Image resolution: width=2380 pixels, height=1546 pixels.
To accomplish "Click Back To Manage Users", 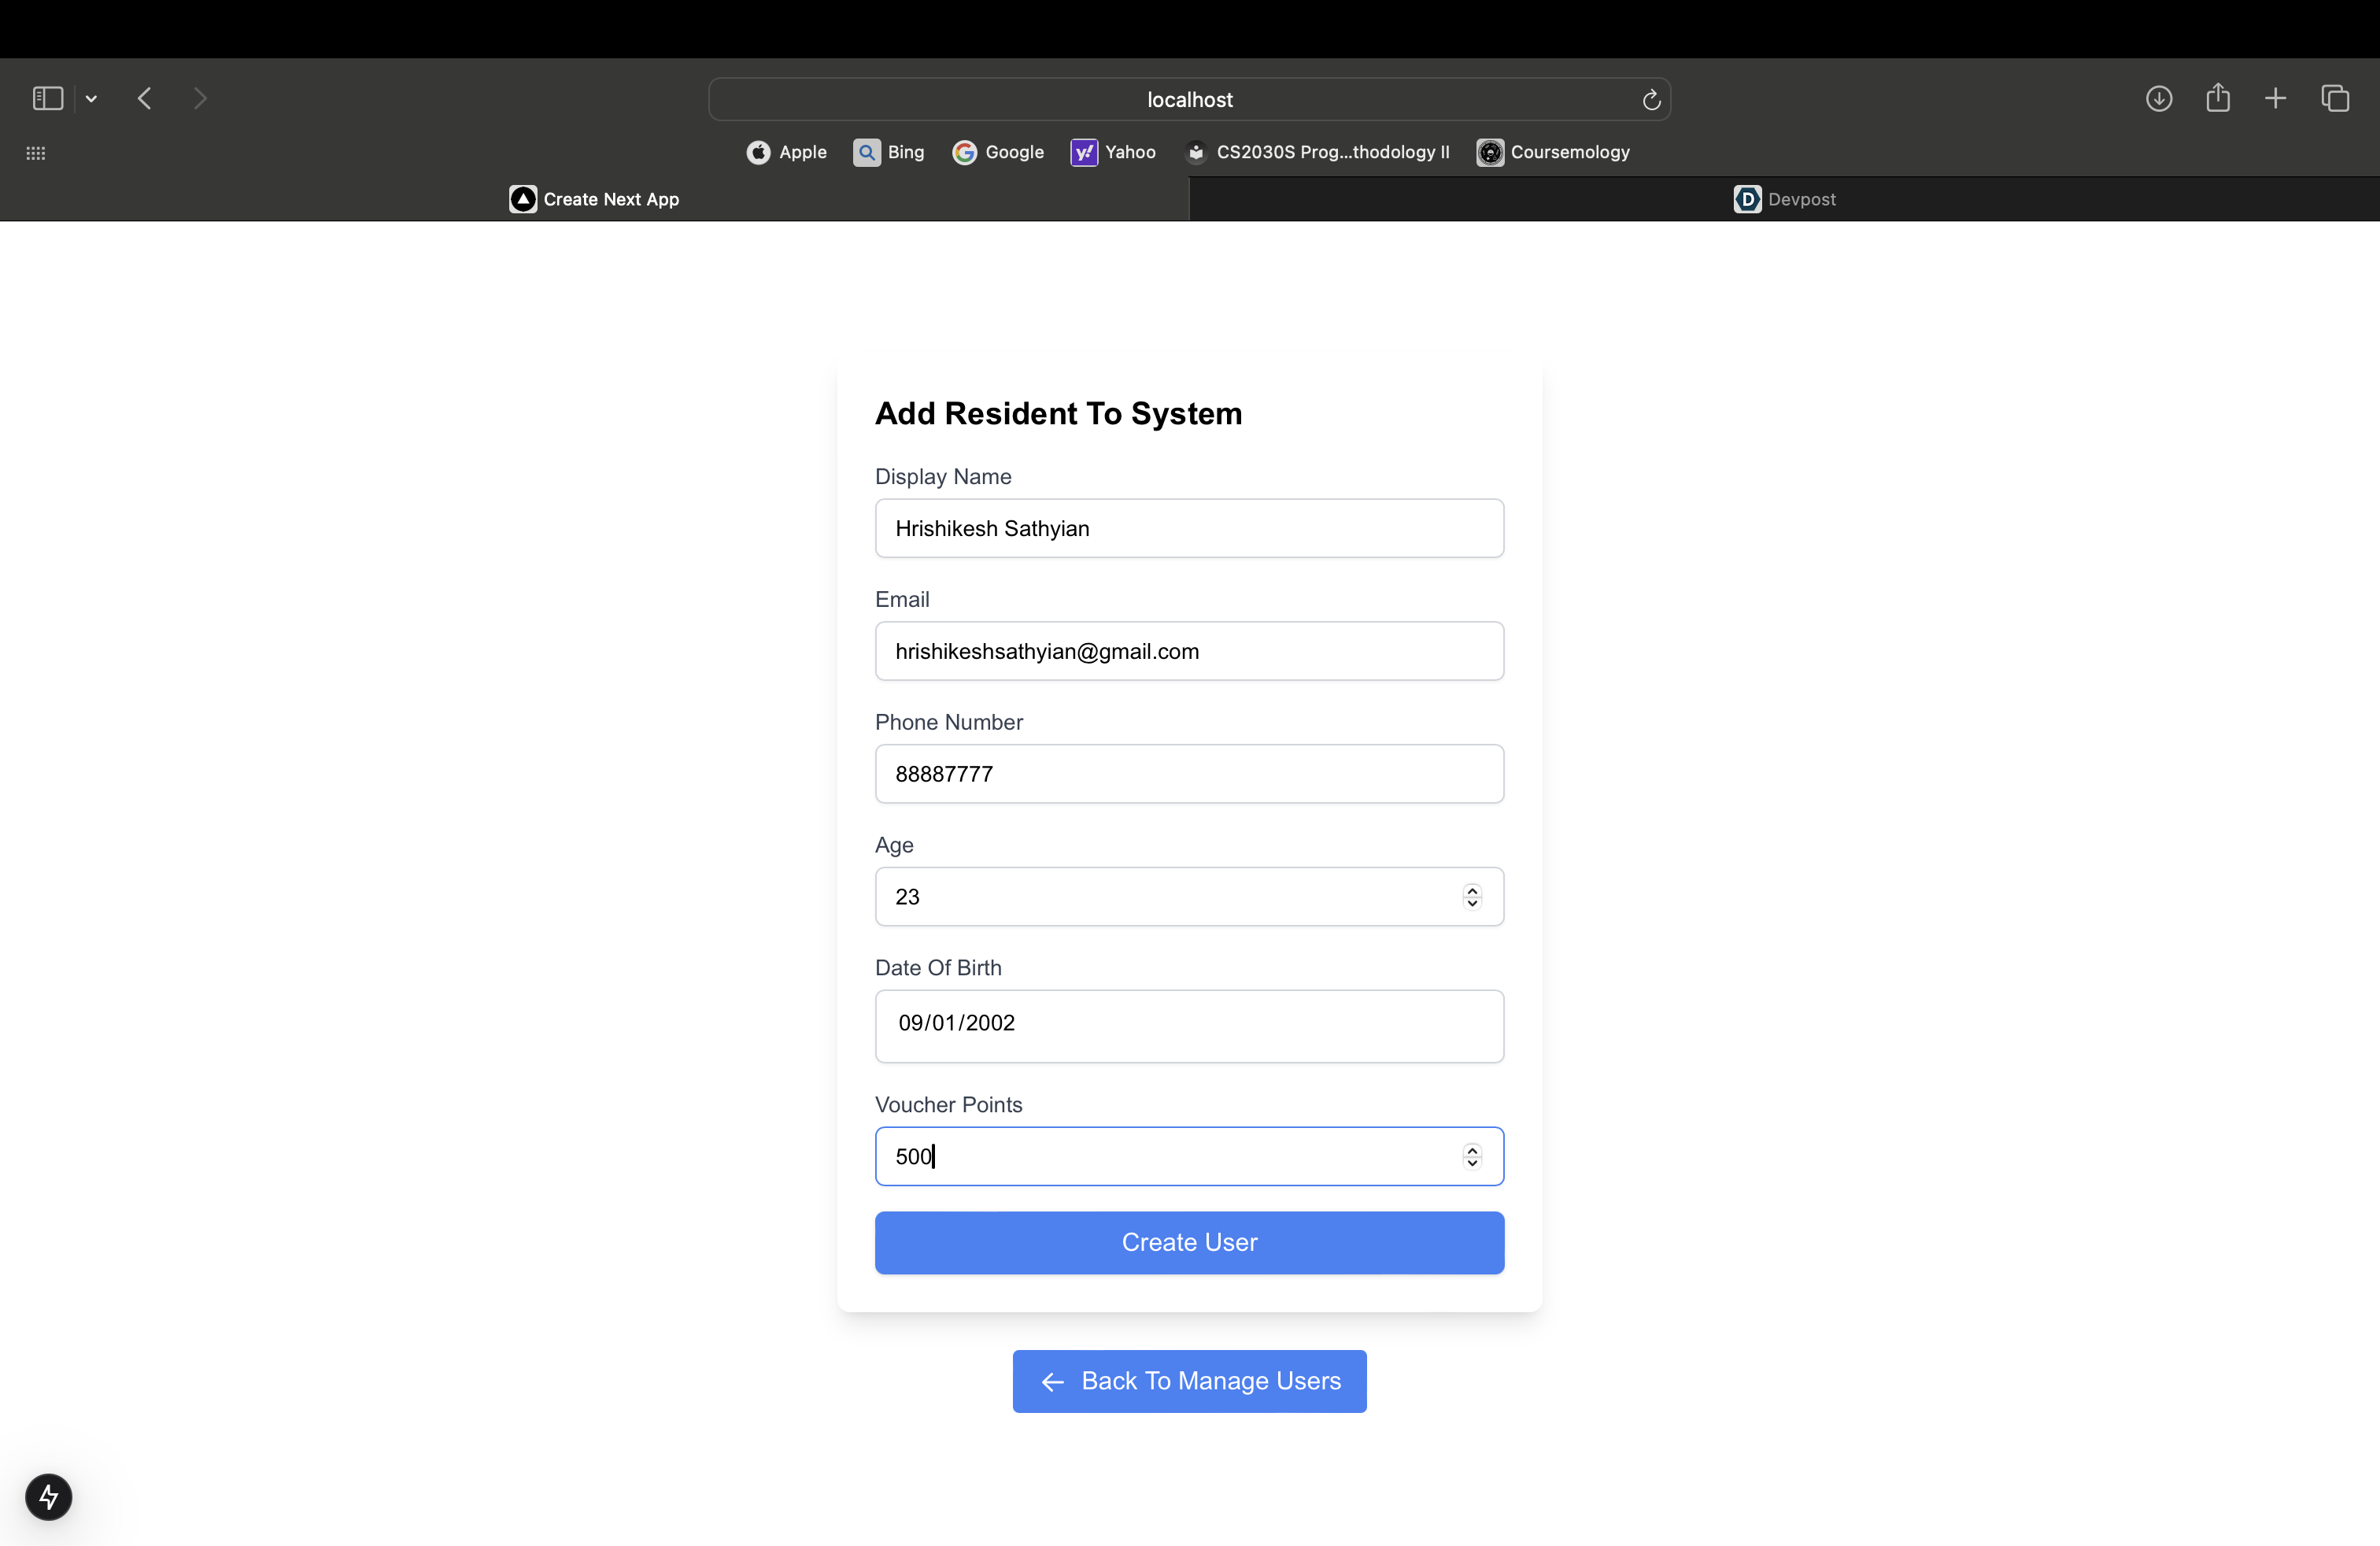I will 1189,1381.
